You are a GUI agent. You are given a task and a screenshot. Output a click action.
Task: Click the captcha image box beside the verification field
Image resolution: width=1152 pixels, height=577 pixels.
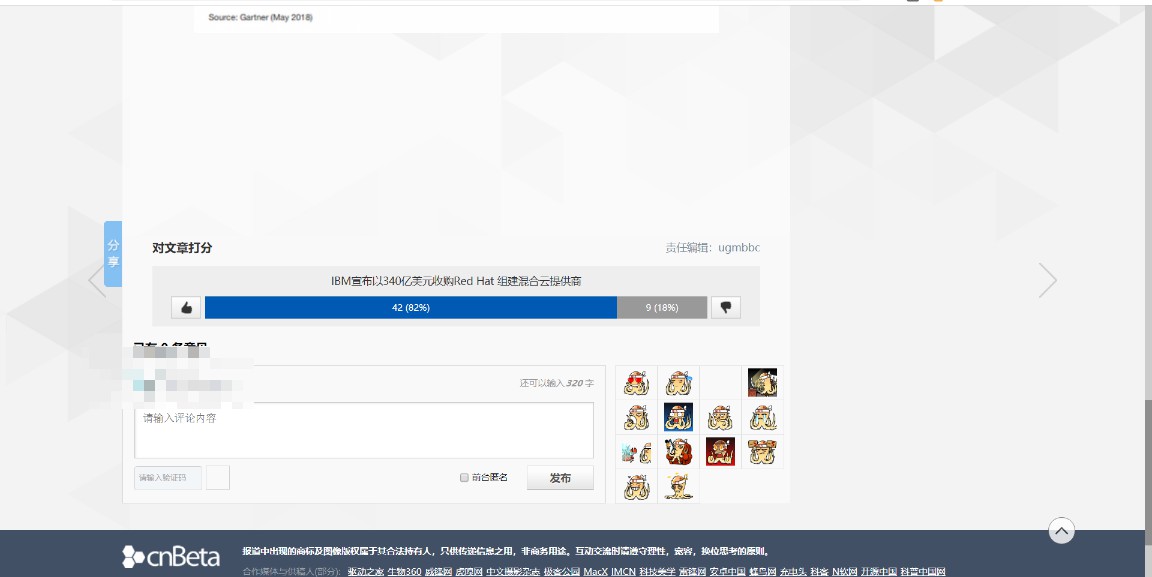[x=217, y=478]
